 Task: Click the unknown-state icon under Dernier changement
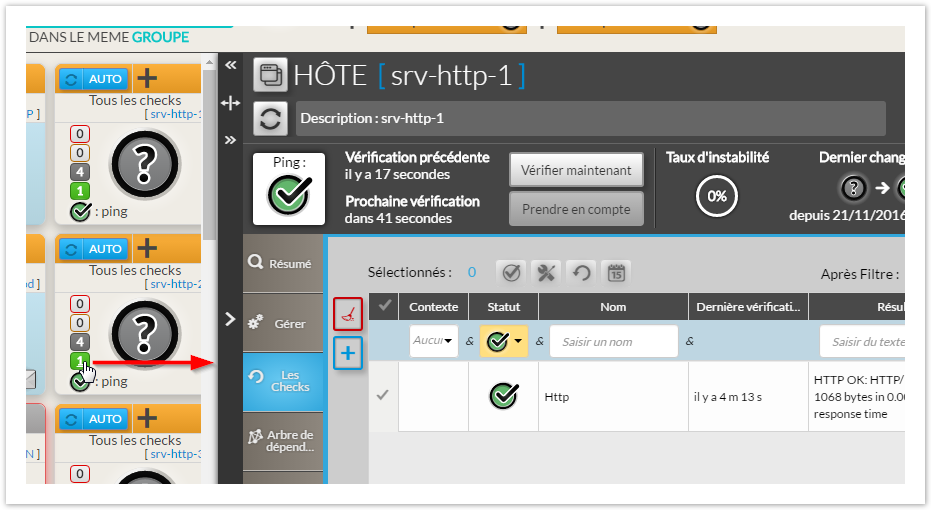click(x=854, y=188)
